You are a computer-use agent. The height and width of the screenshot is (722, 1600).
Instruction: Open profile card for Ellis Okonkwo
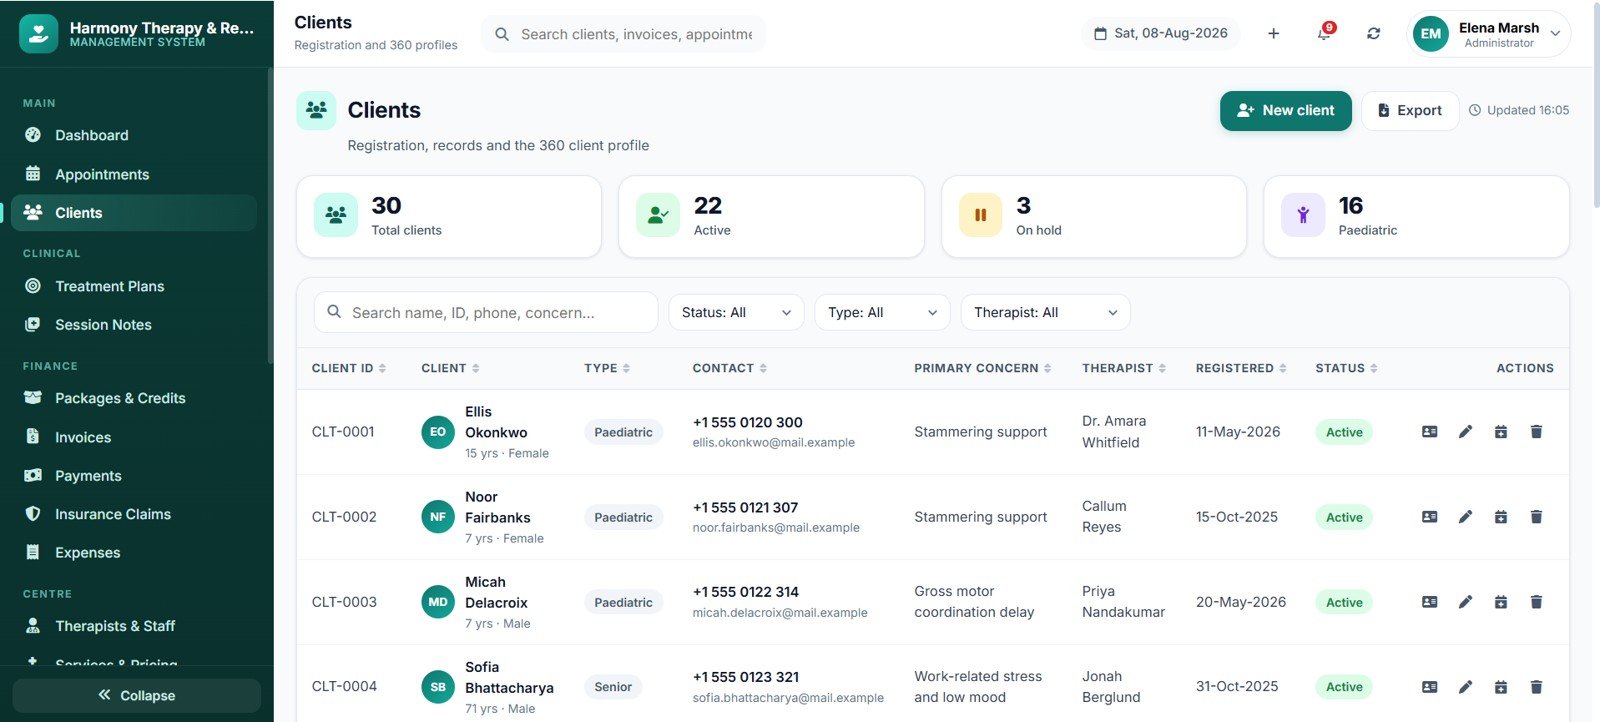[1430, 432]
